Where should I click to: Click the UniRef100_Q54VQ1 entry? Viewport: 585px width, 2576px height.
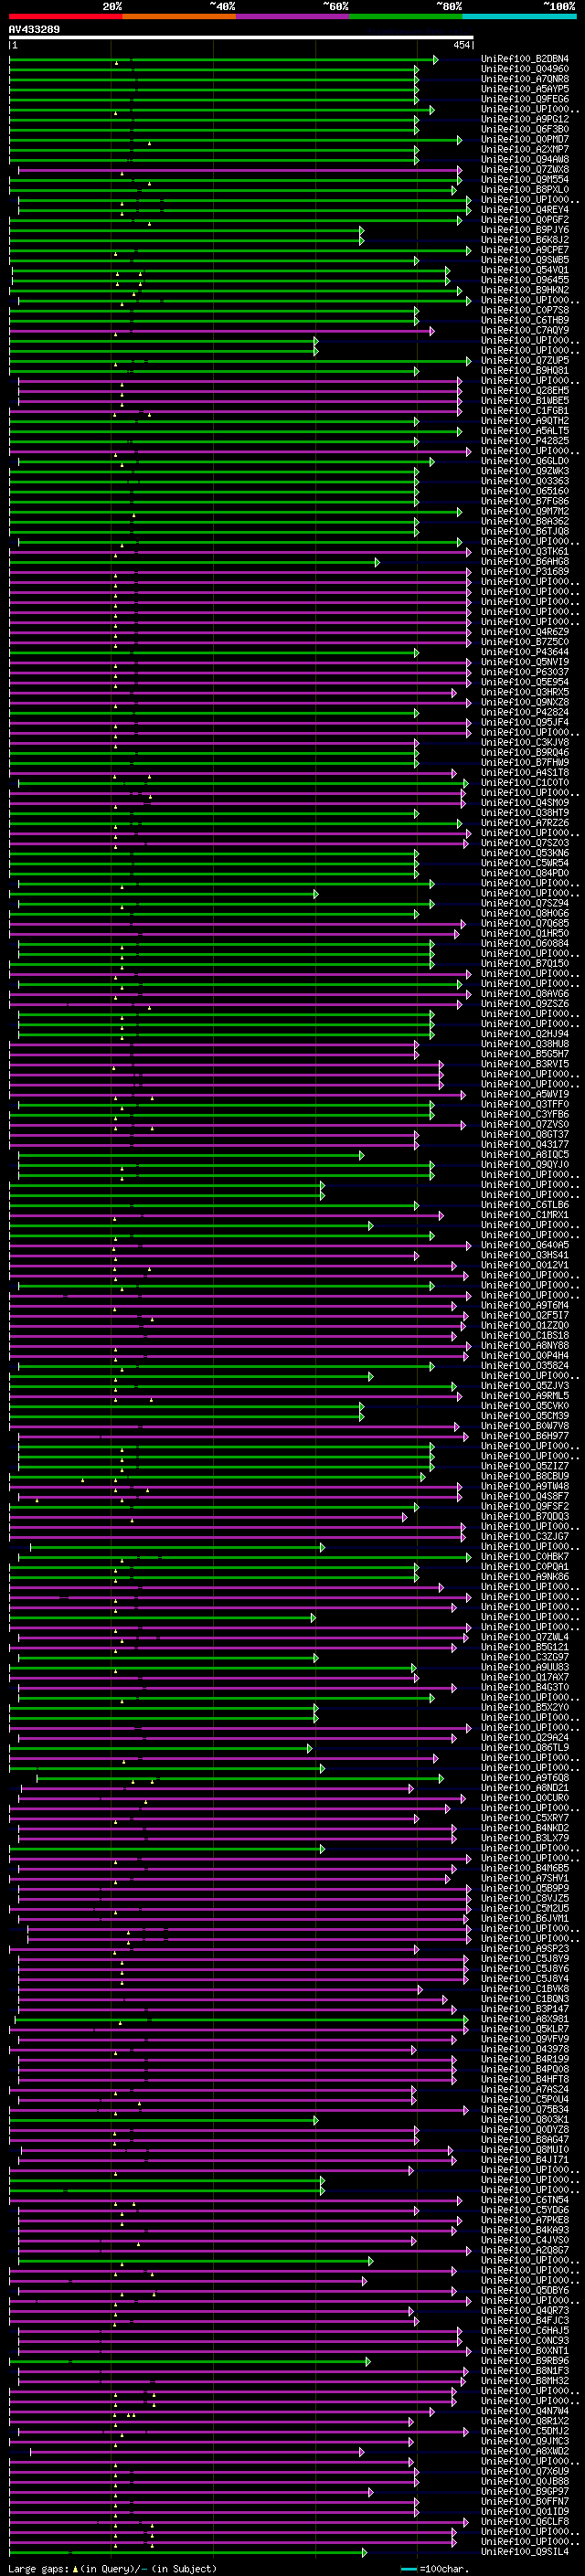click(525, 270)
